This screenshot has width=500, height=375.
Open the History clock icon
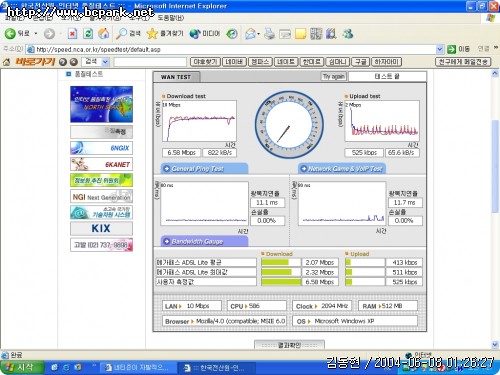point(232,34)
